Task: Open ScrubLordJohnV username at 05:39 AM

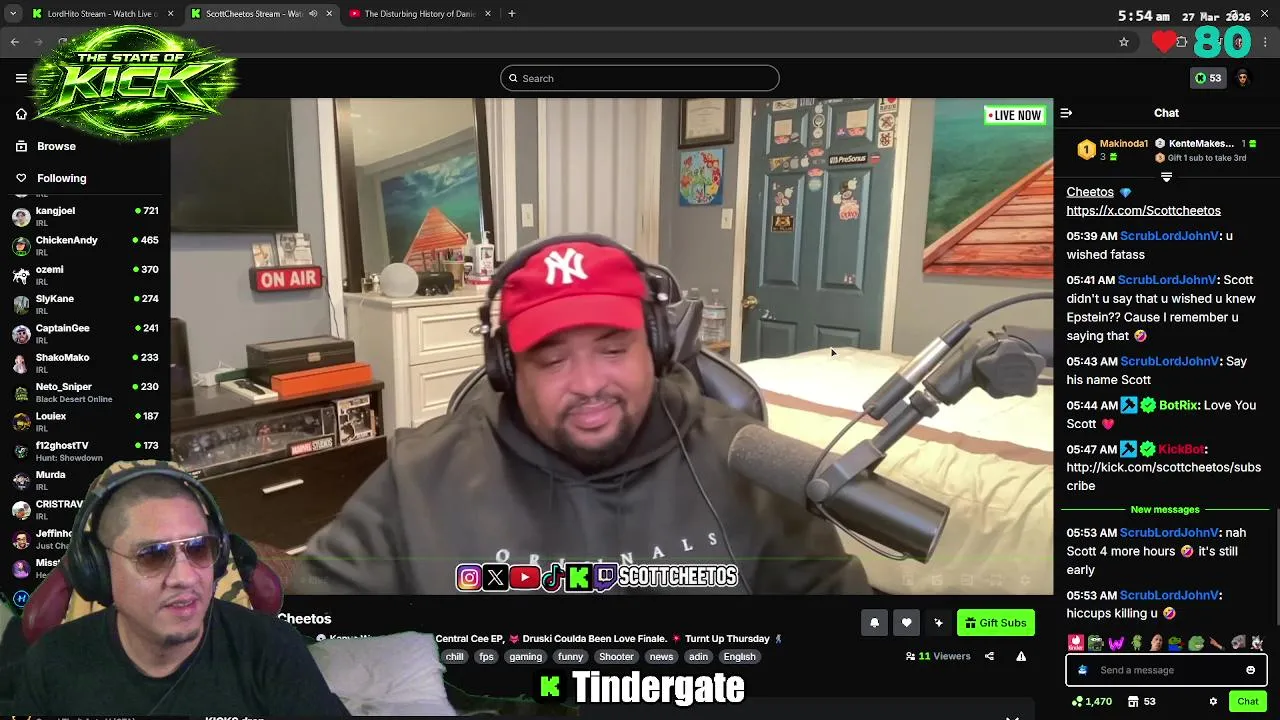Action: point(1169,236)
